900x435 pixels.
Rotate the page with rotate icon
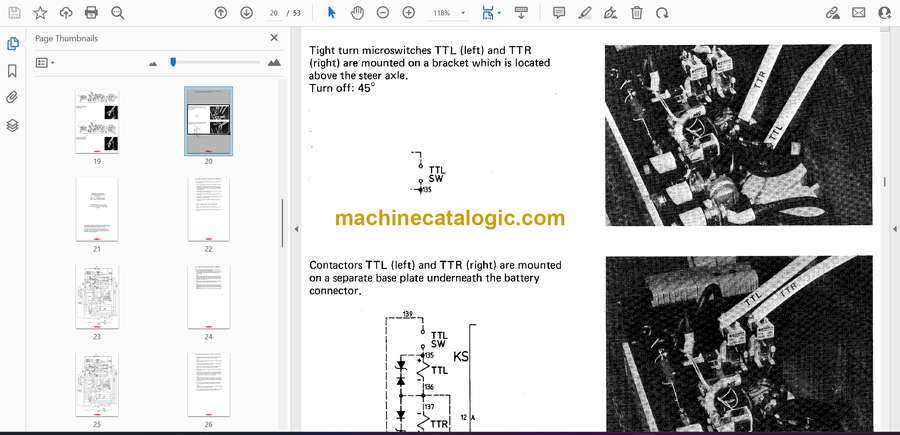pyautogui.click(x=662, y=13)
